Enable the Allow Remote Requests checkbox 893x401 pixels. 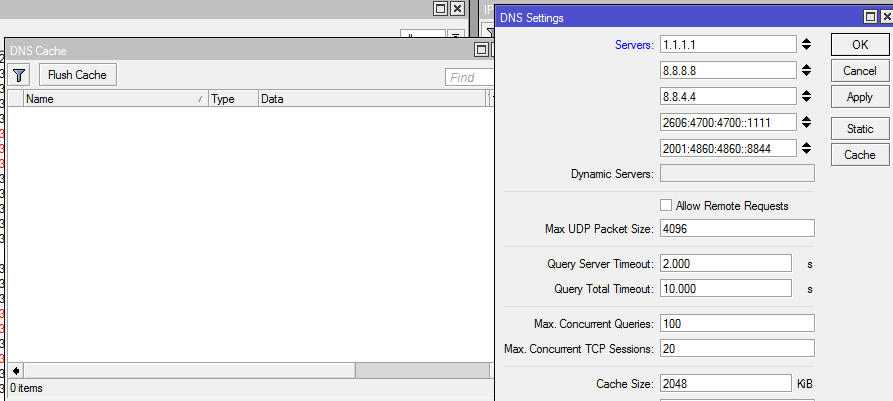tap(666, 206)
